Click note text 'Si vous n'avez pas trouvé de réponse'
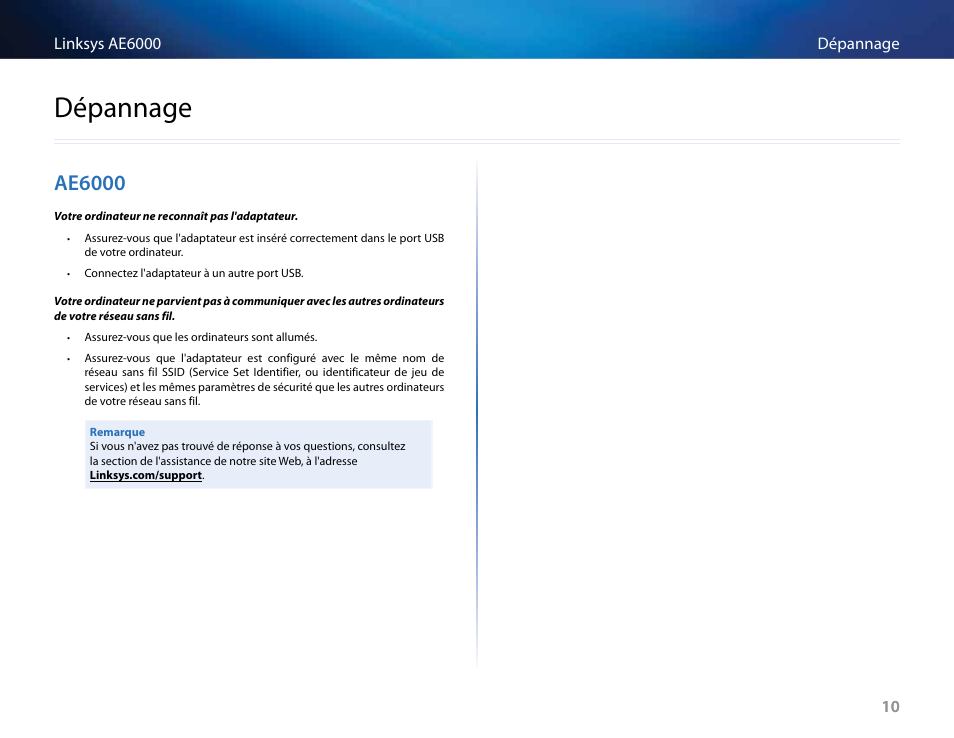Screen dimensions: 954x738 248,453
